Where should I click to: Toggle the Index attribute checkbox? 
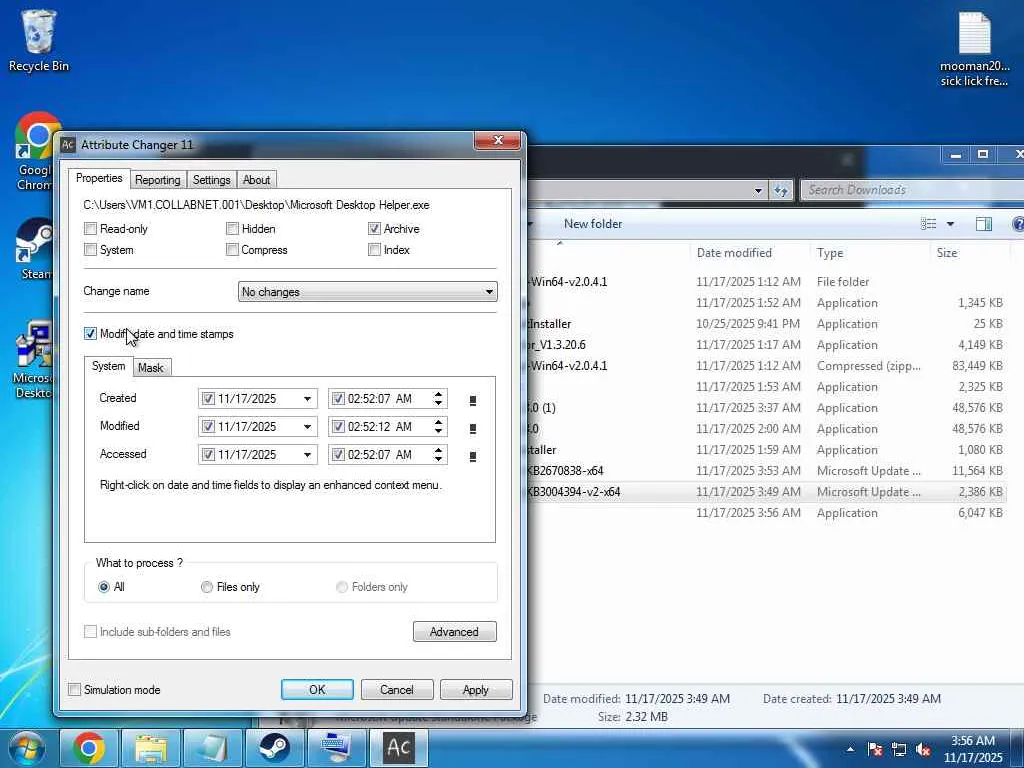[374, 249]
